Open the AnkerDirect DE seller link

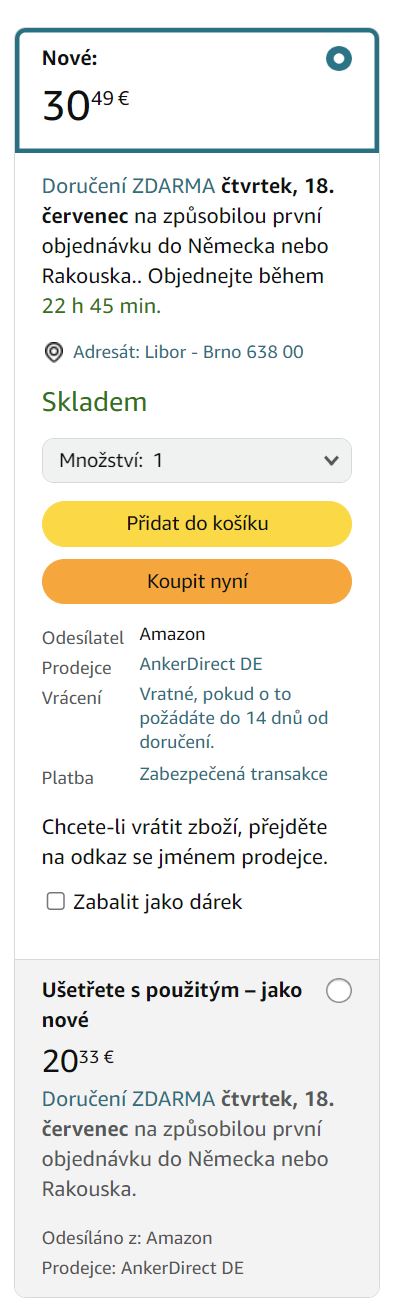click(x=201, y=664)
